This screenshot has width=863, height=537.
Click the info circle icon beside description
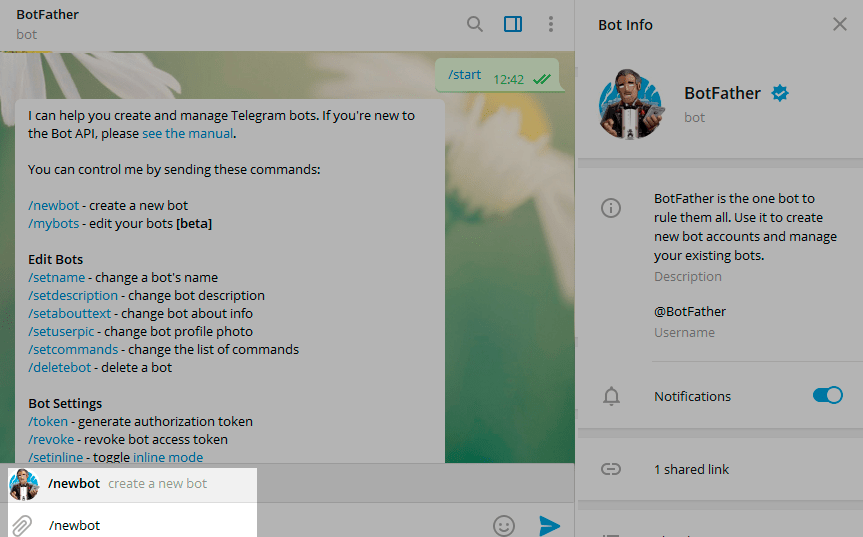coord(611,208)
